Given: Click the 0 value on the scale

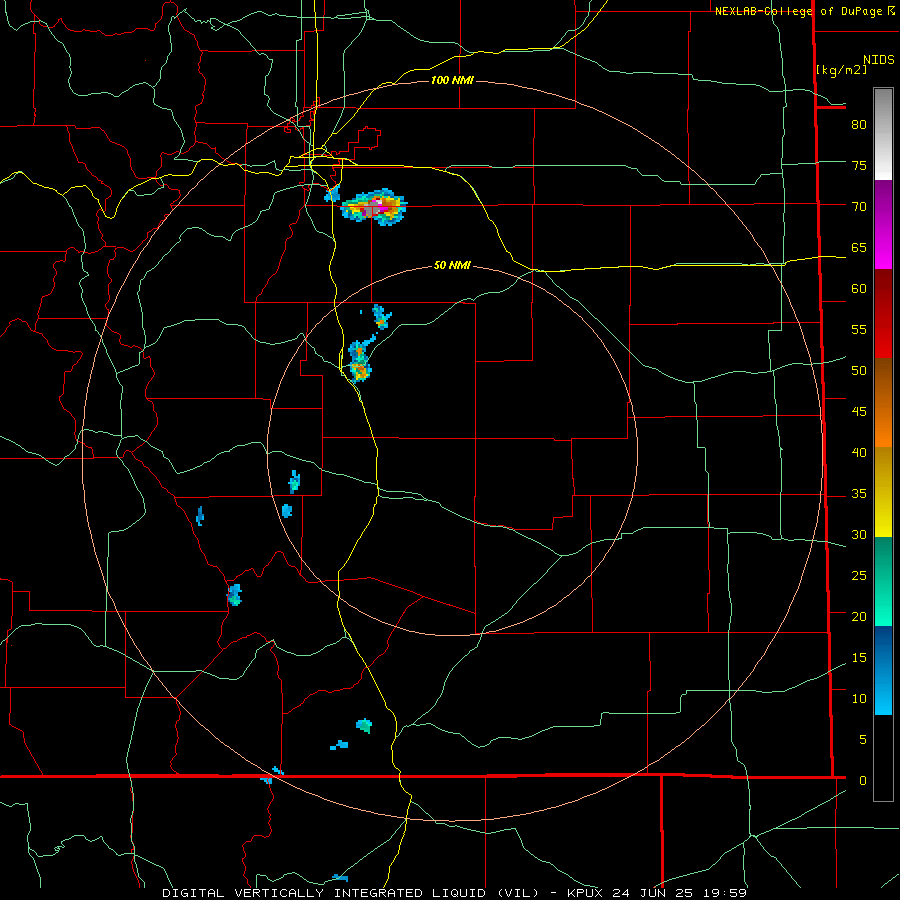Looking at the screenshot, I should [863, 781].
